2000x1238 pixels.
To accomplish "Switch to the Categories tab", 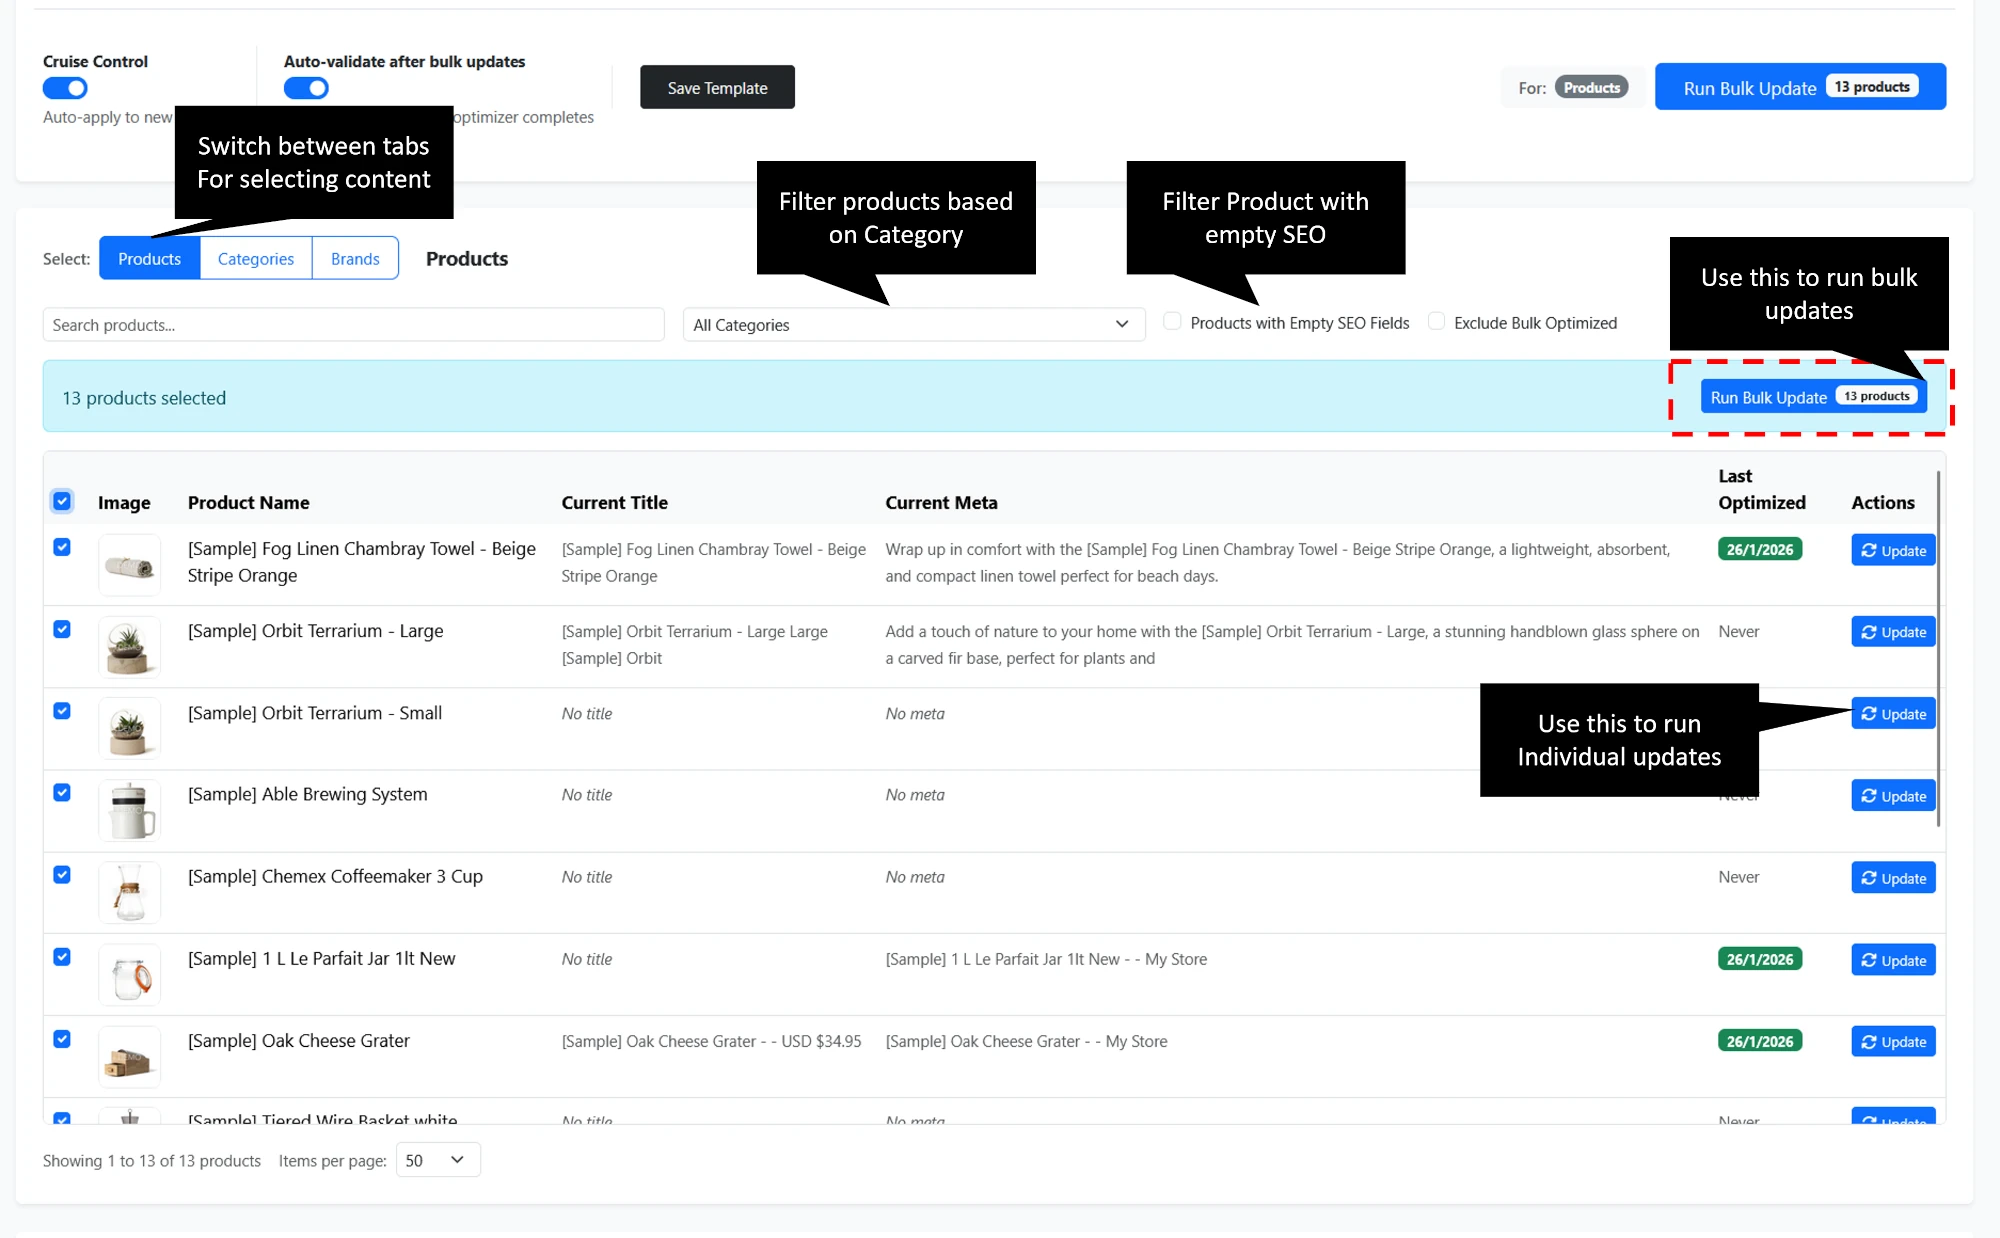I will [255, 258].
